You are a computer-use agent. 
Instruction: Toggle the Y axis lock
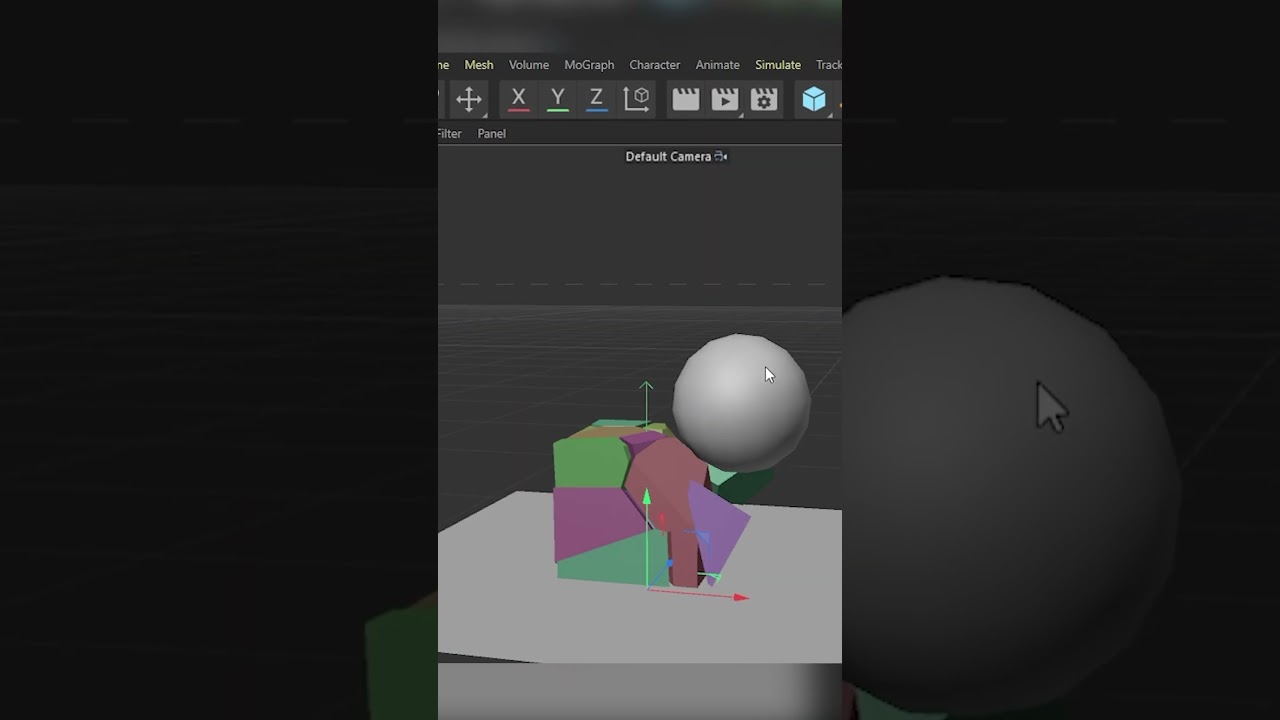(557, 99)
